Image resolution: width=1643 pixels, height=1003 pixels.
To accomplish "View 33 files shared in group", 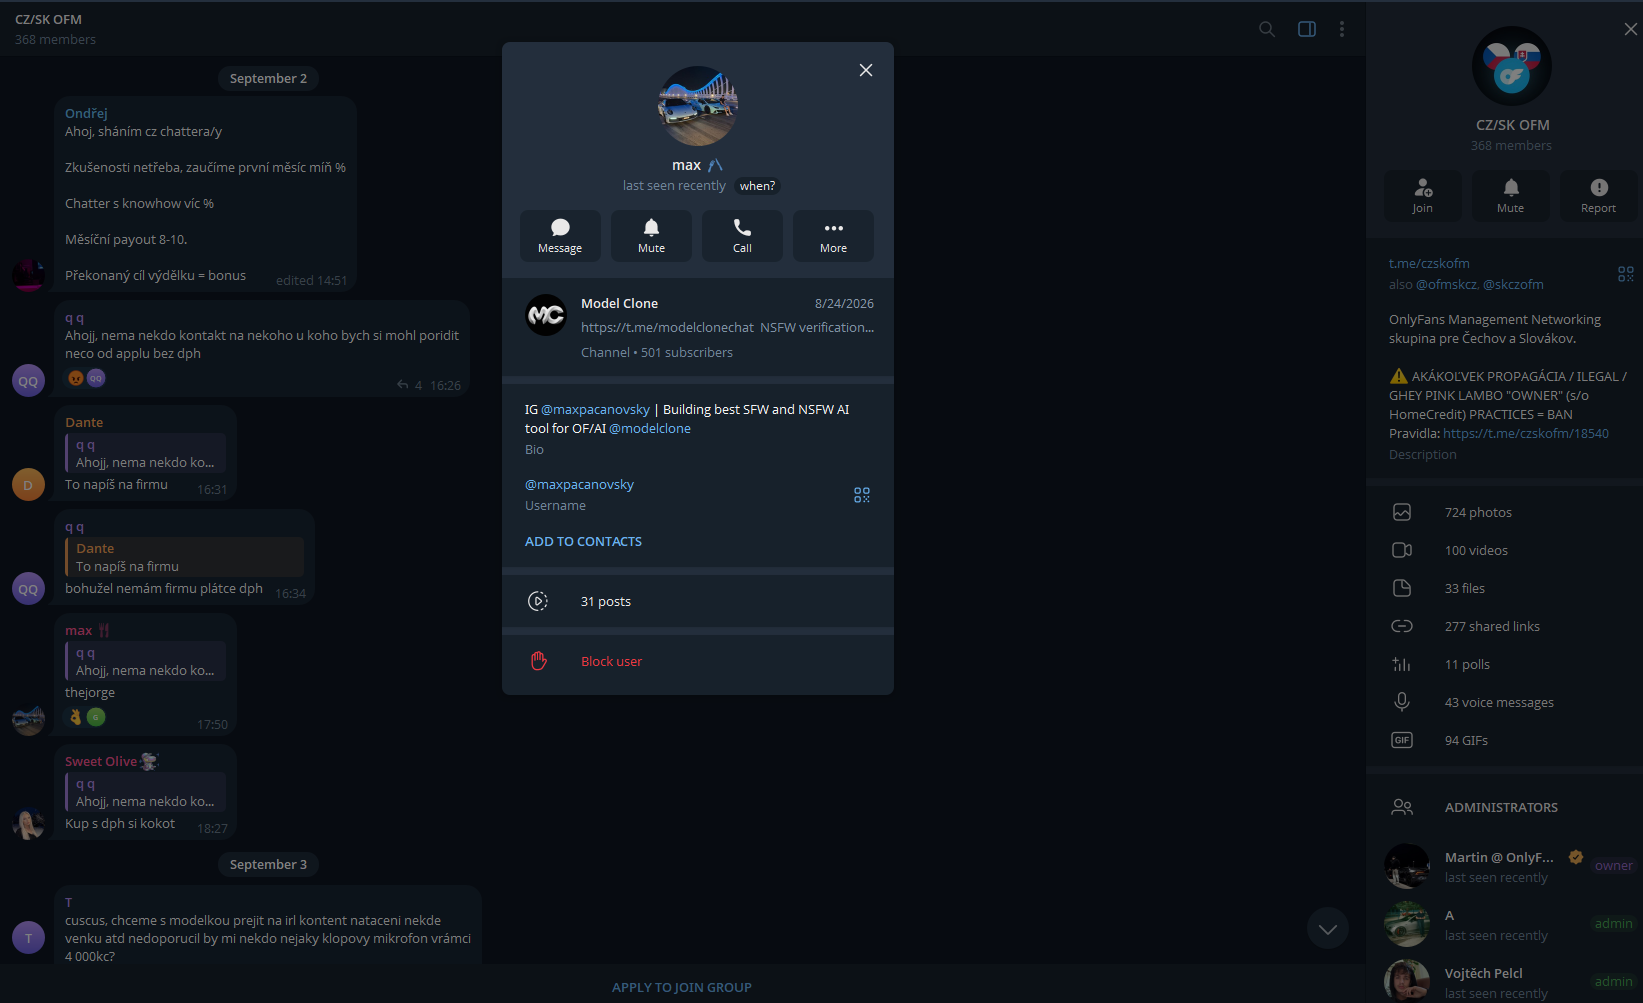I will click(1504, 588).
